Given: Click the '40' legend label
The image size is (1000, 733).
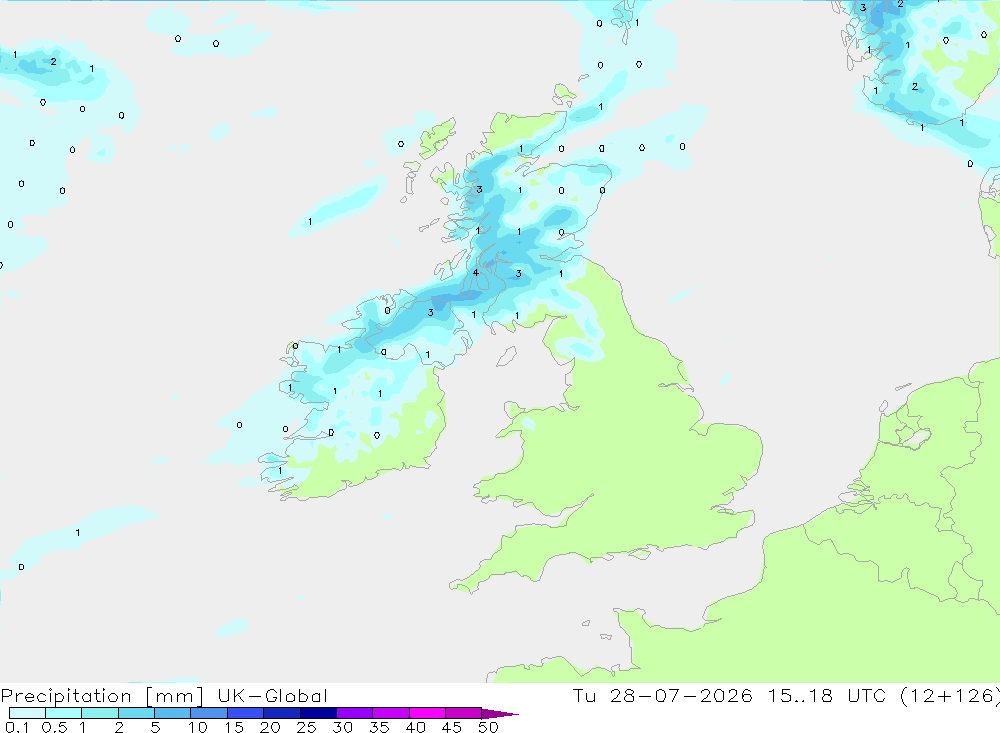Looking at the screenshot, I should coord(416,727).
